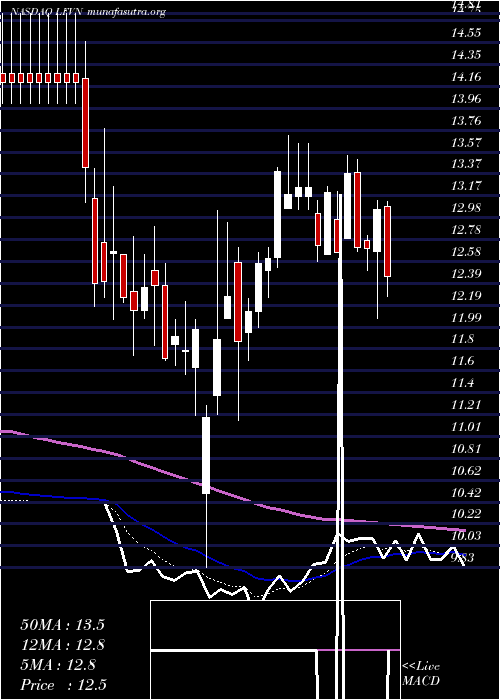The image size is (500, 700).
Task: Click the 14.35 price axis label
Action: 467,55
